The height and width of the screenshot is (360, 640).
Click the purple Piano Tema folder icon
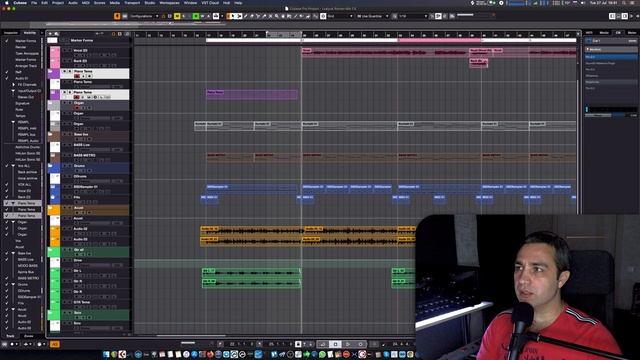click(x=51, y=72)
